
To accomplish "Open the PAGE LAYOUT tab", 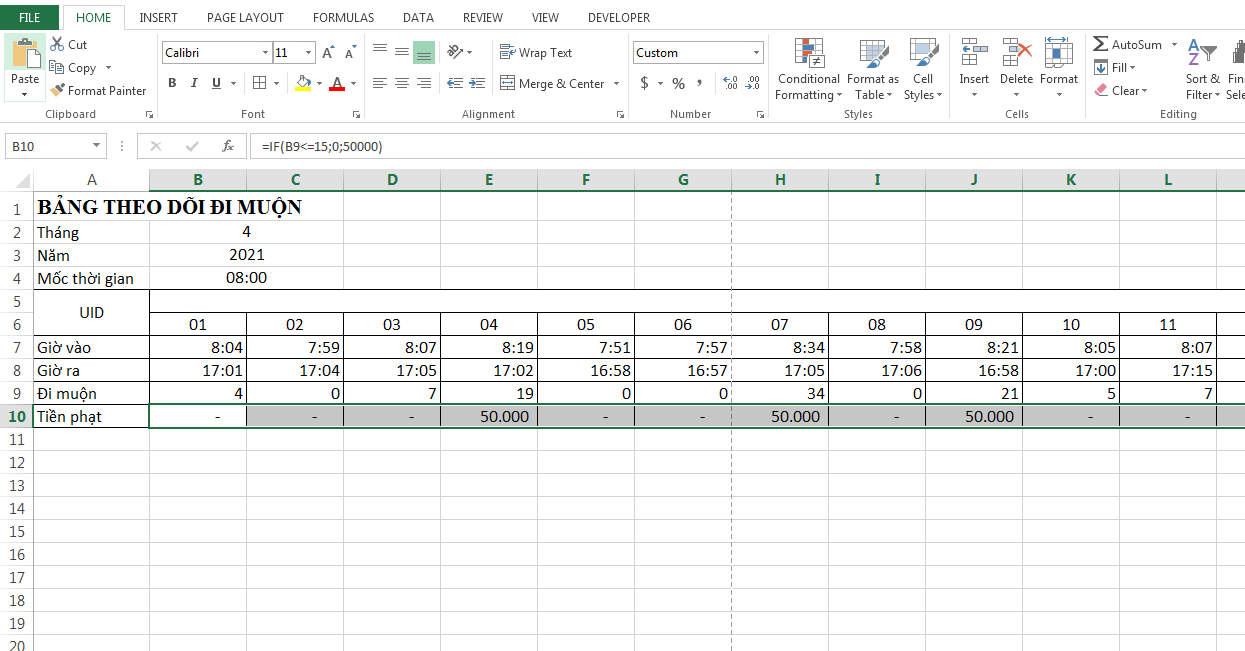I will (245, 17).
